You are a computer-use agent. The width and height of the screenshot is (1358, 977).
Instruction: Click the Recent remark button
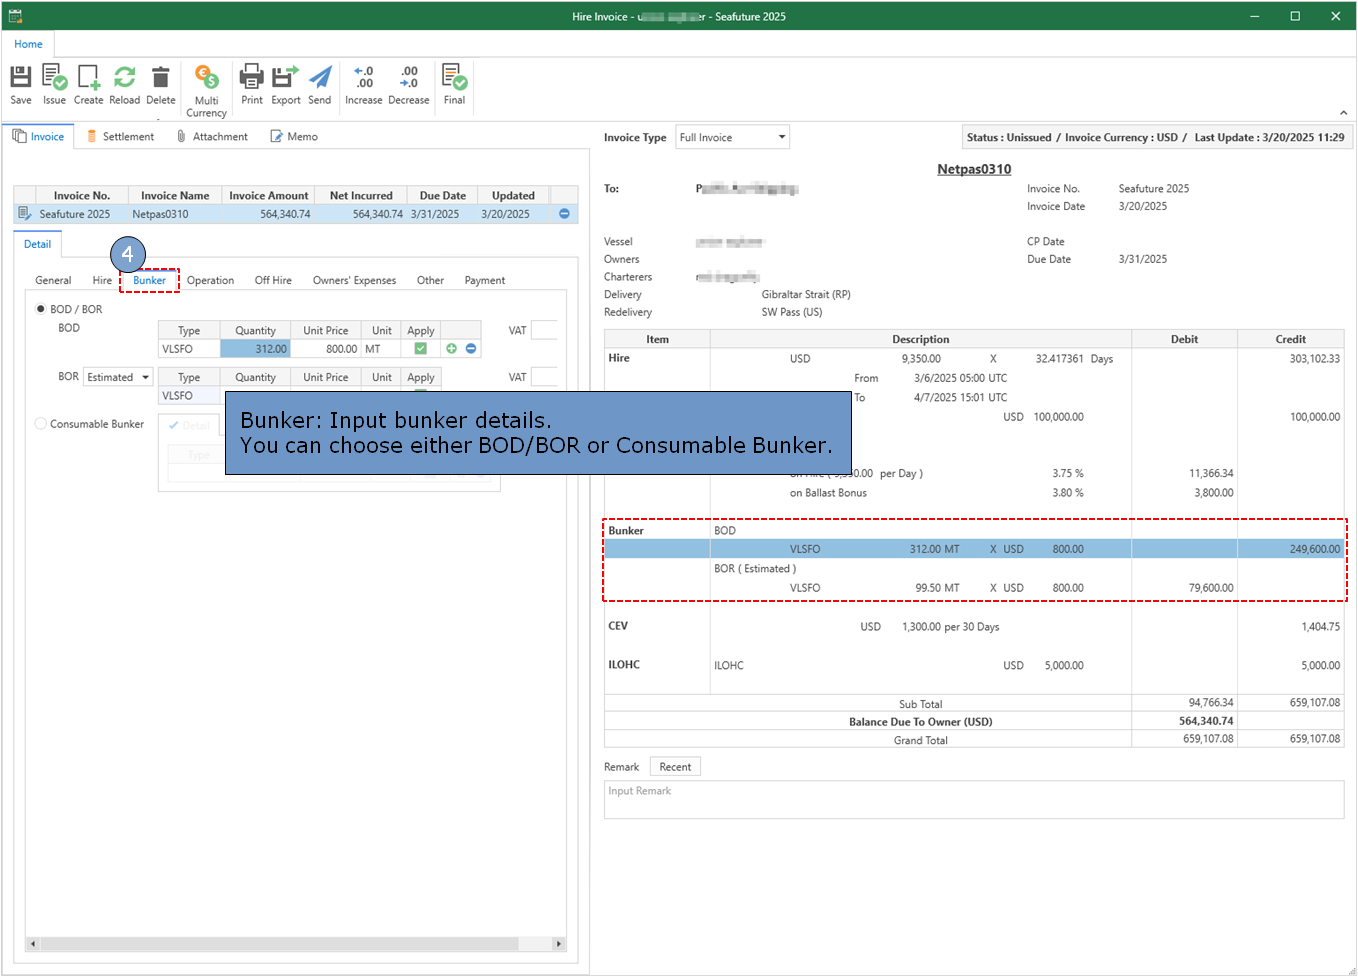(x=675, y=767)
